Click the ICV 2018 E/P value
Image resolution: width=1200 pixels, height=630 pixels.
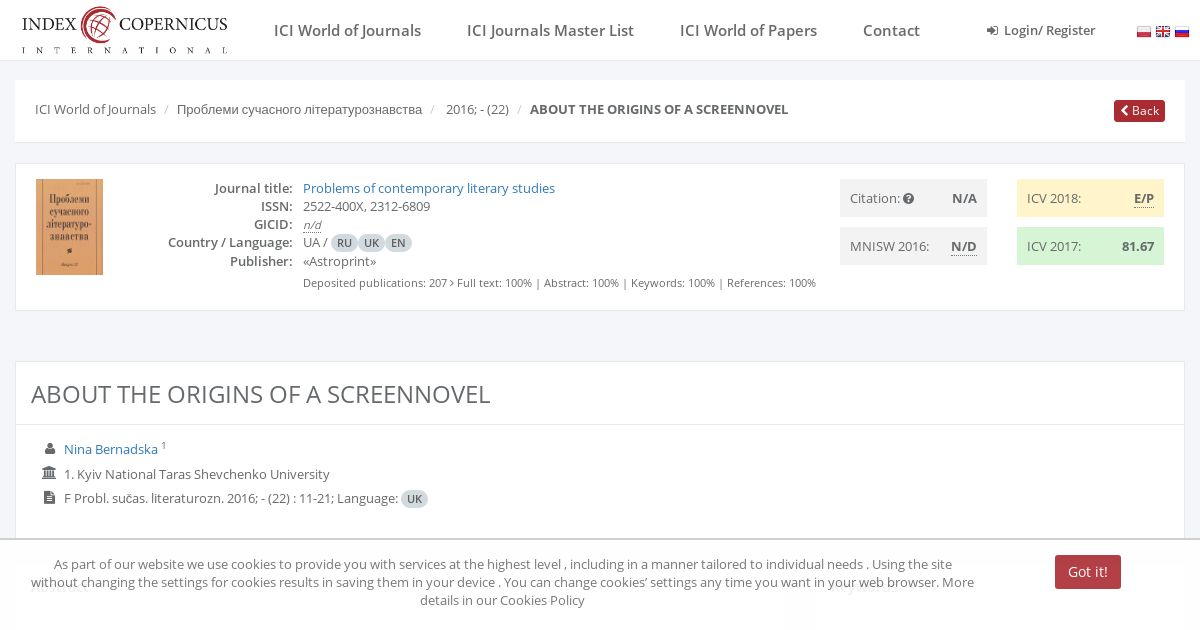pyautogui.click(x=1144, y=198)
